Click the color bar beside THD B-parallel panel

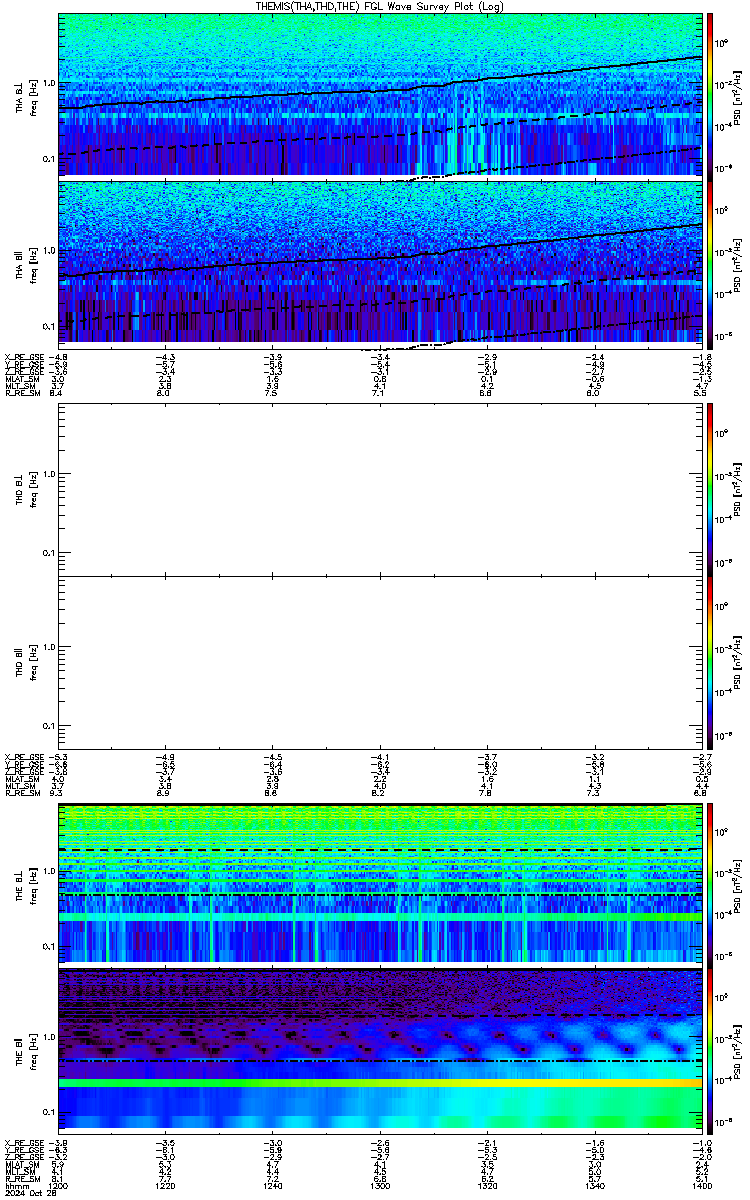coord(710,663)
